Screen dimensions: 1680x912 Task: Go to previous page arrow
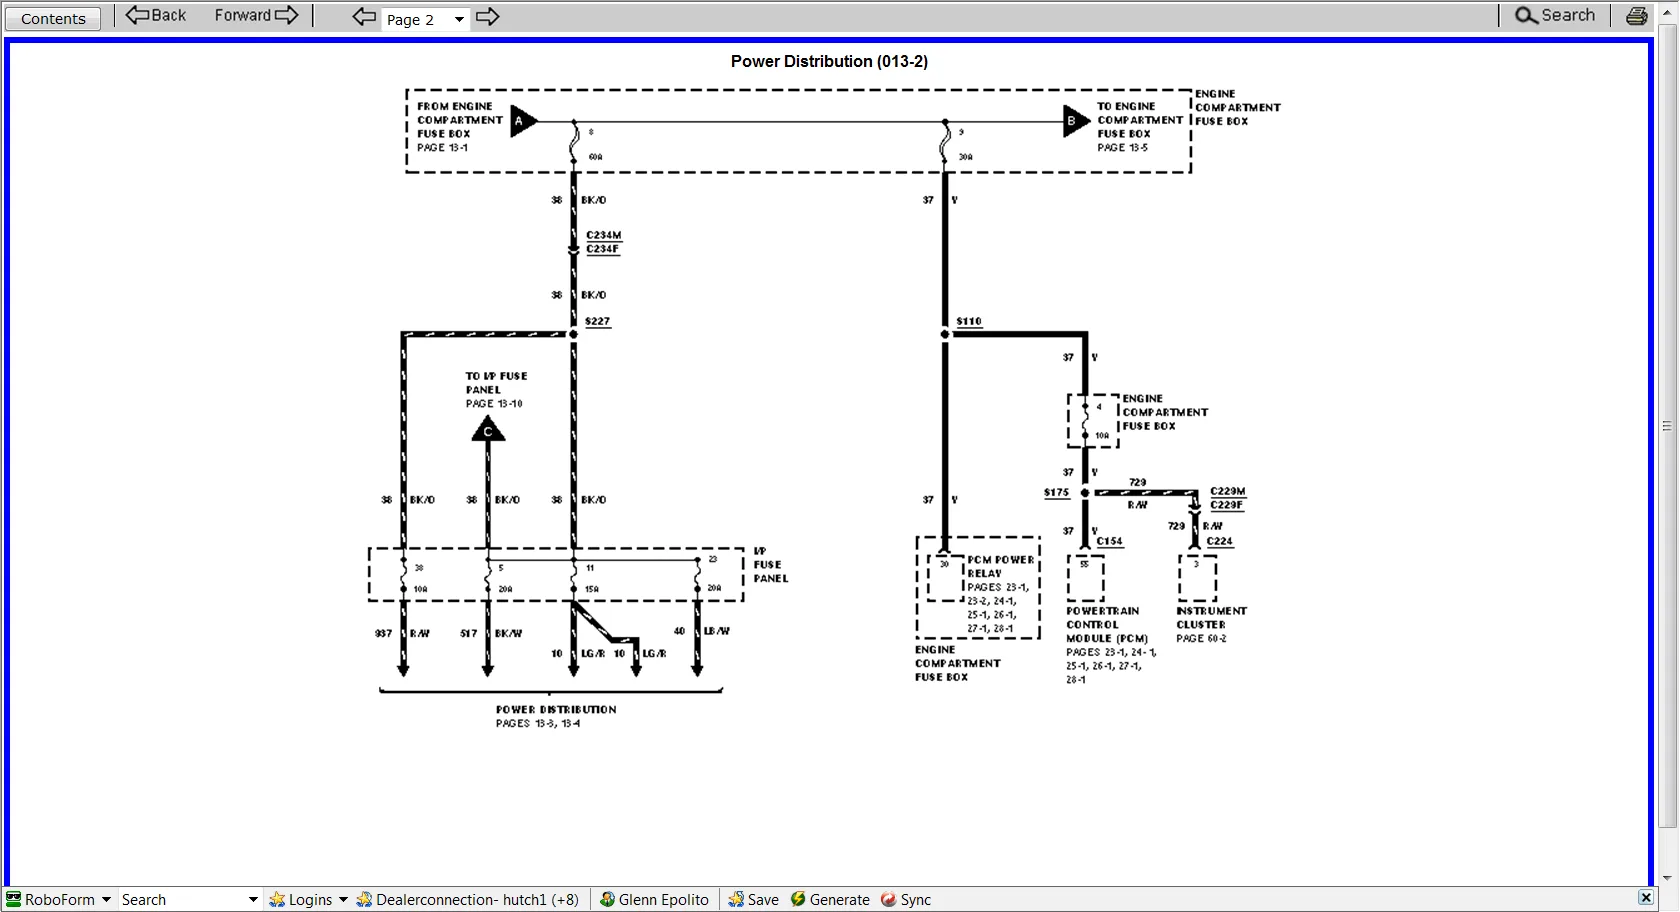[364, 17]
